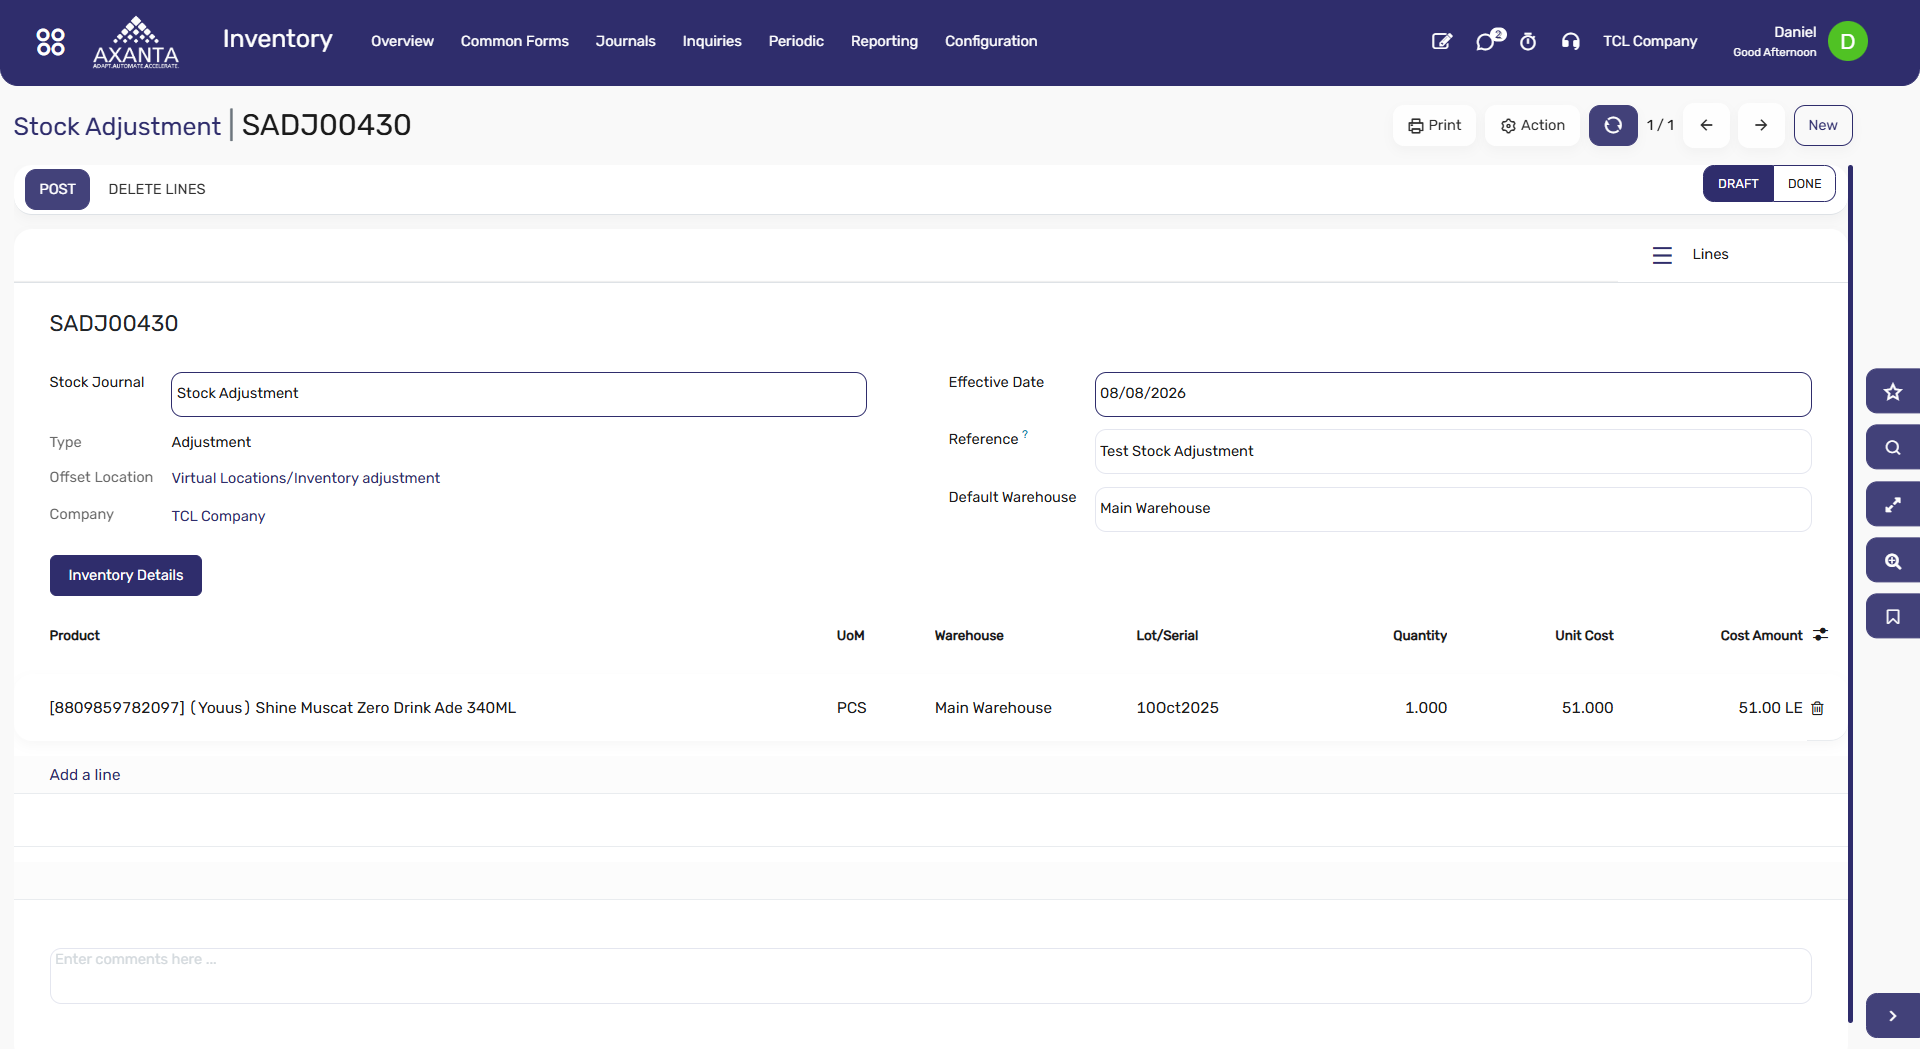Open chat messages icon with badge
1920x1049 pixels.
(x=1488, y=40)
